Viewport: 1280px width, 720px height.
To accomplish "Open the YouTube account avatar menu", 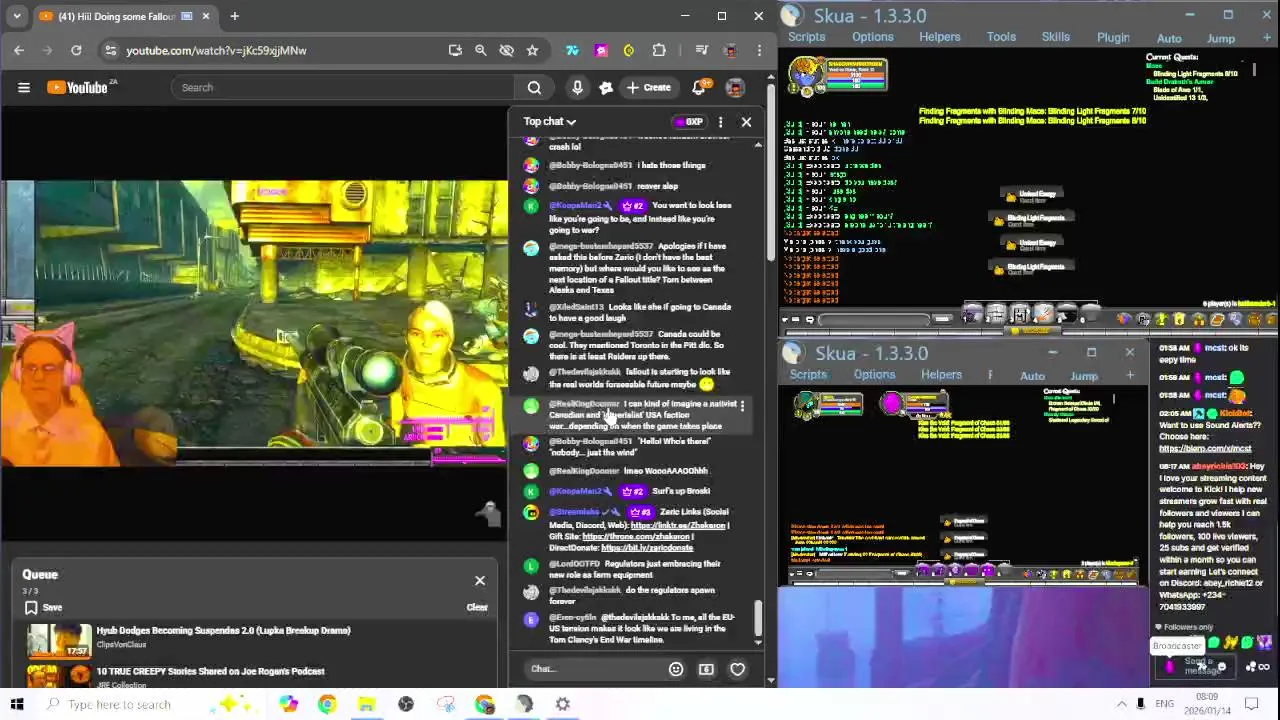I will click(735, 88).
